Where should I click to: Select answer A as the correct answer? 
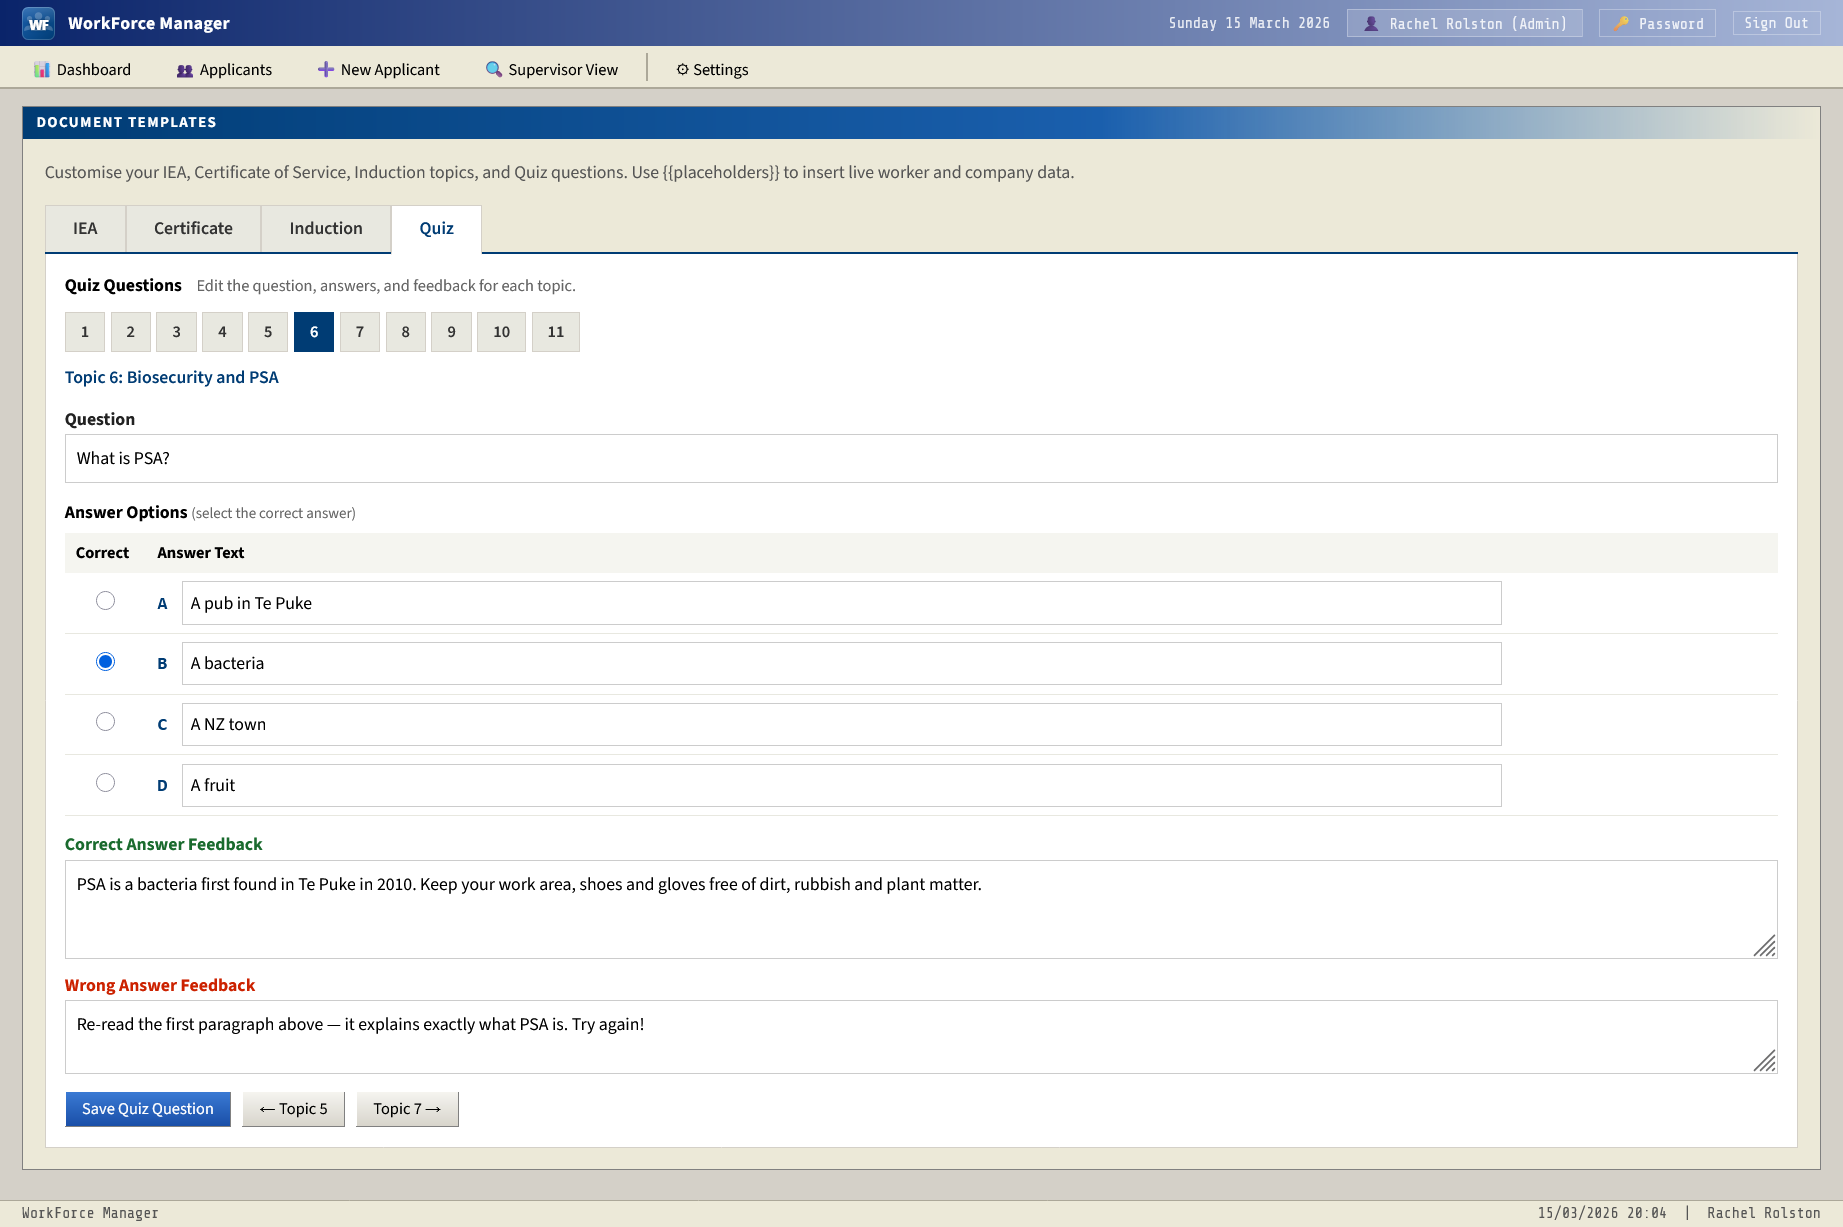coord(105,600)
